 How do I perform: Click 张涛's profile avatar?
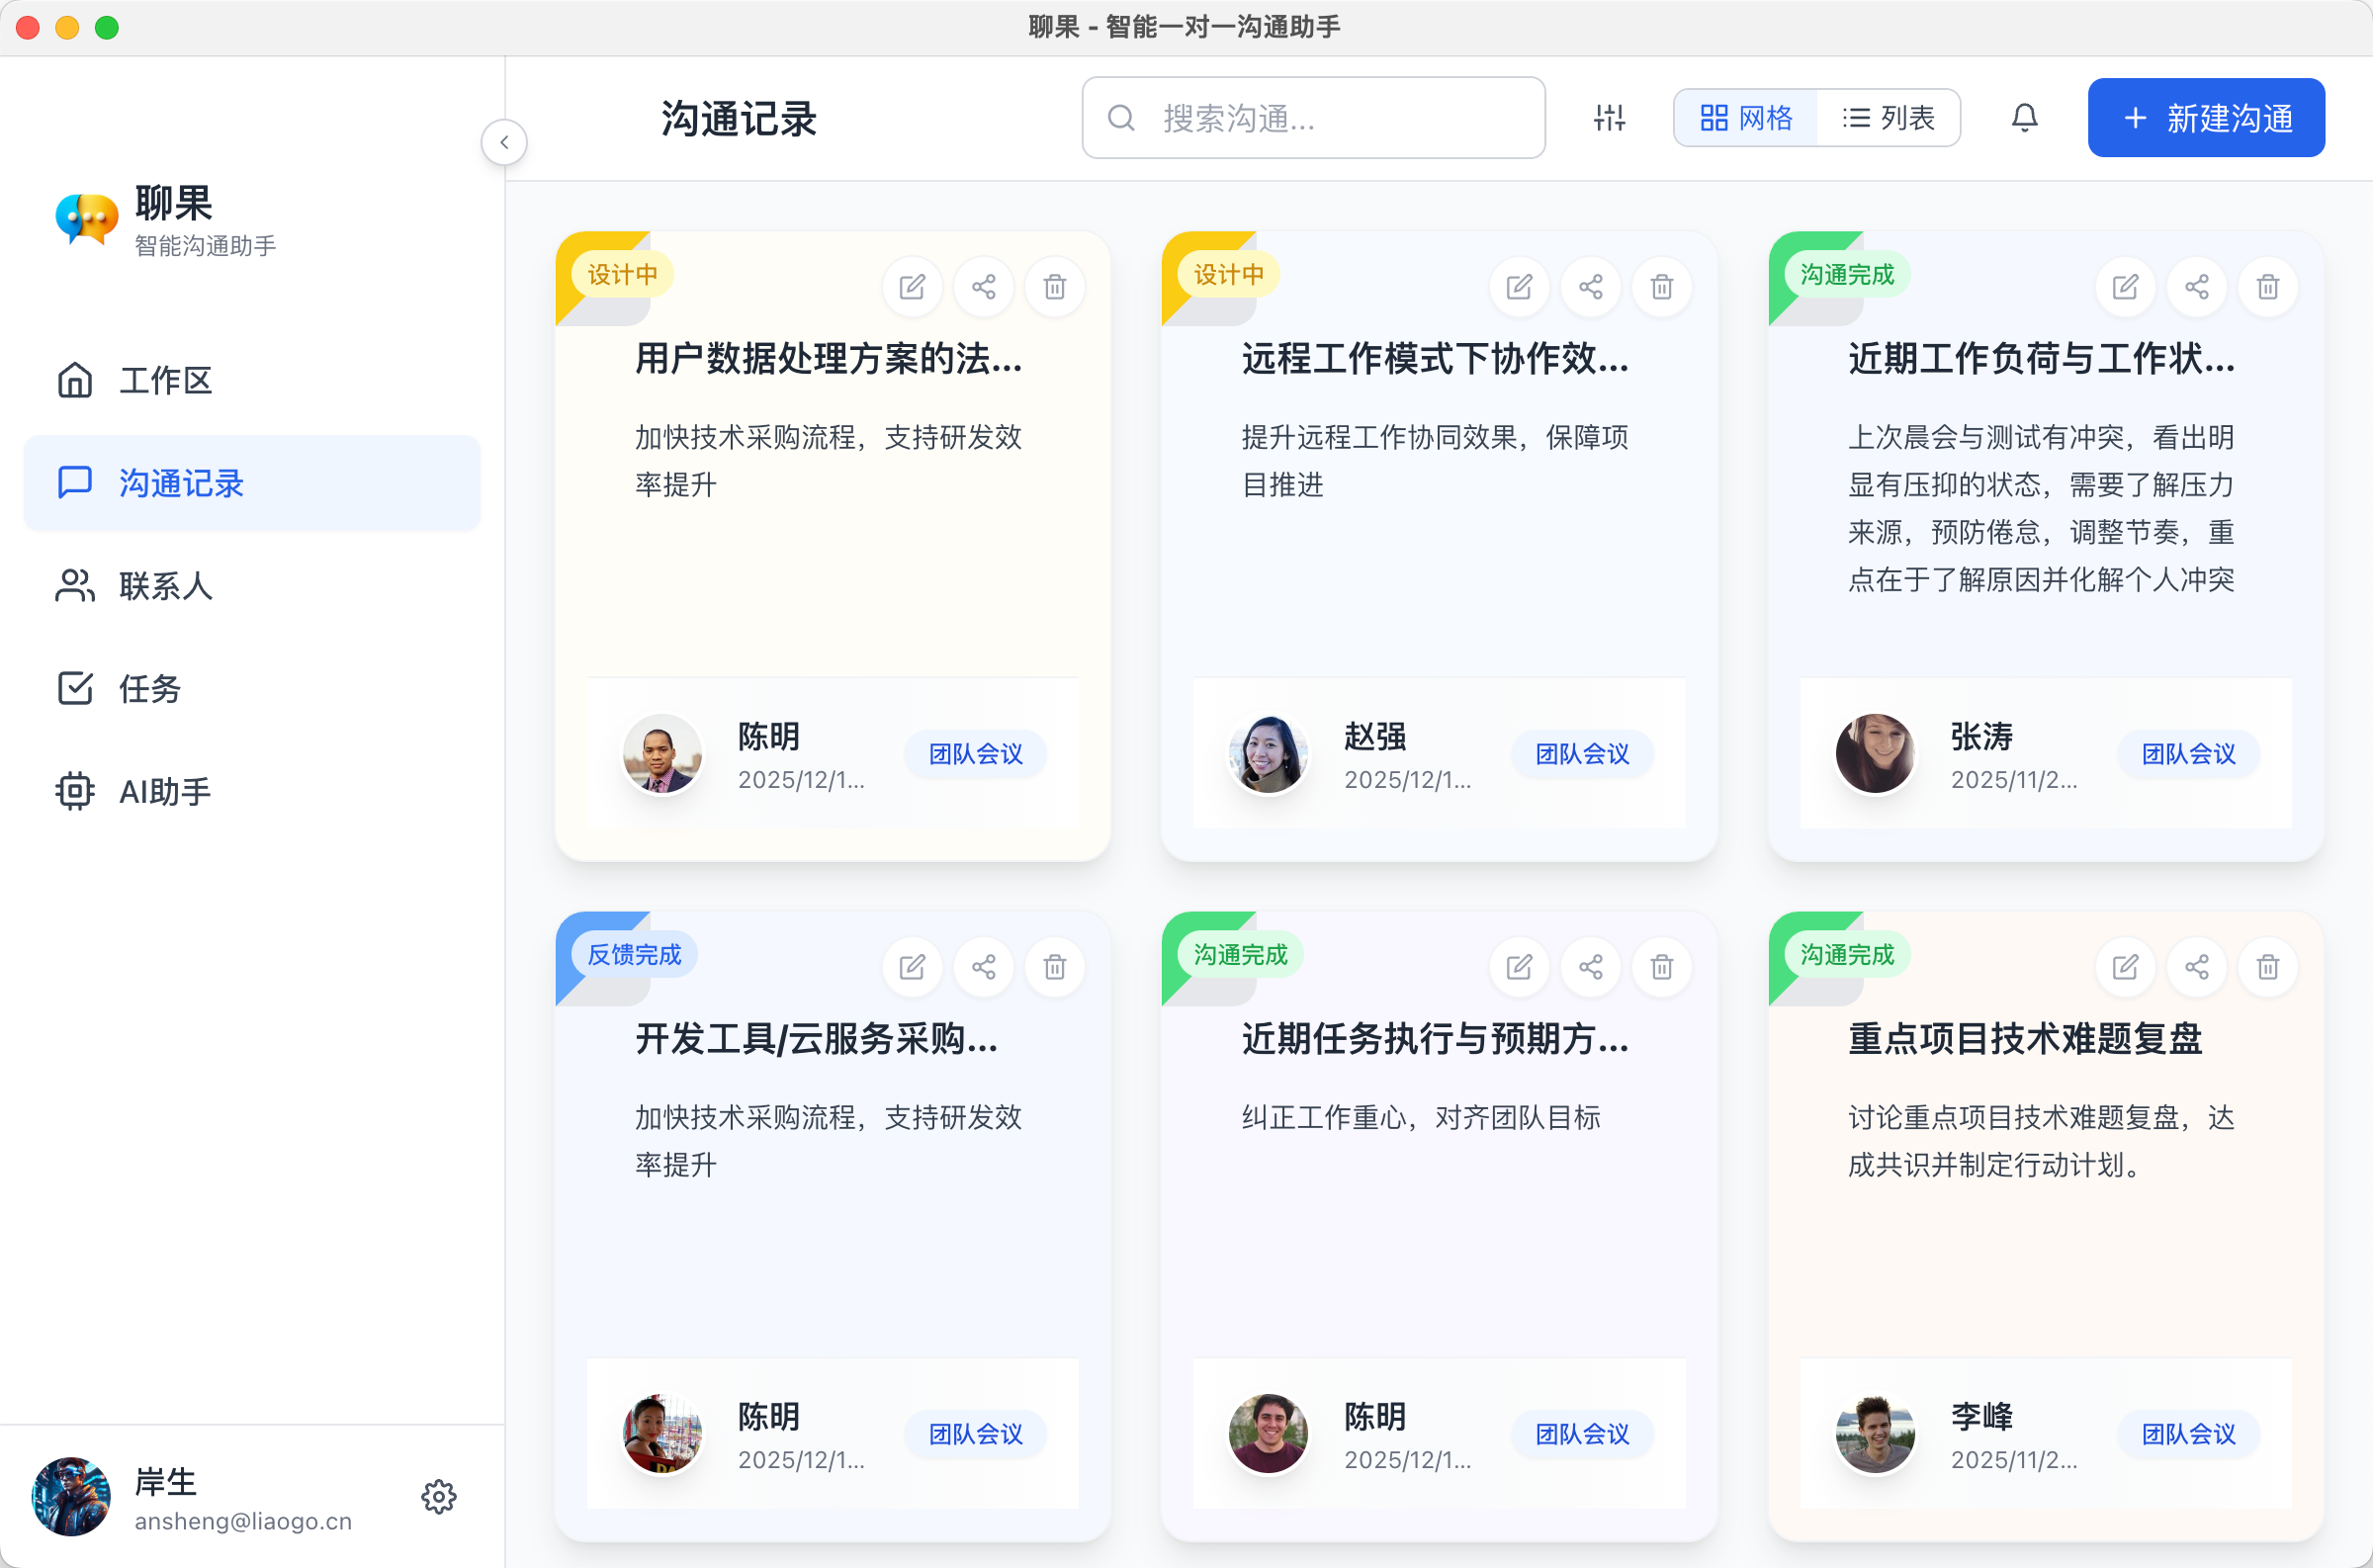1875,753
